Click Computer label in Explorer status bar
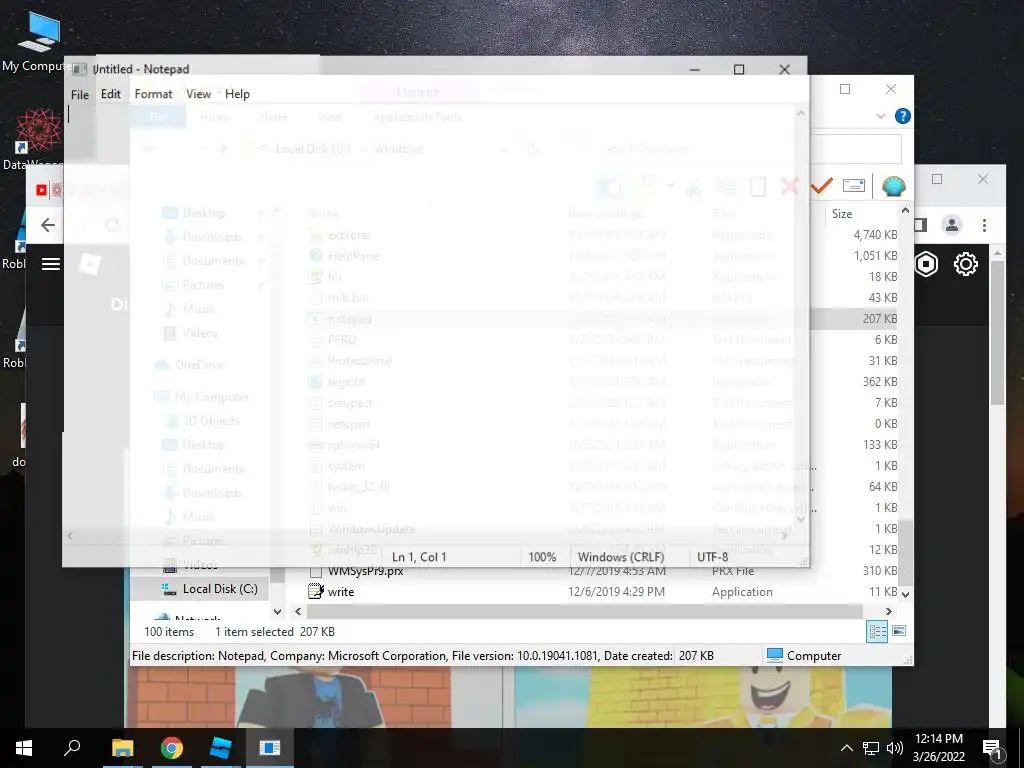 click(814, 656)
